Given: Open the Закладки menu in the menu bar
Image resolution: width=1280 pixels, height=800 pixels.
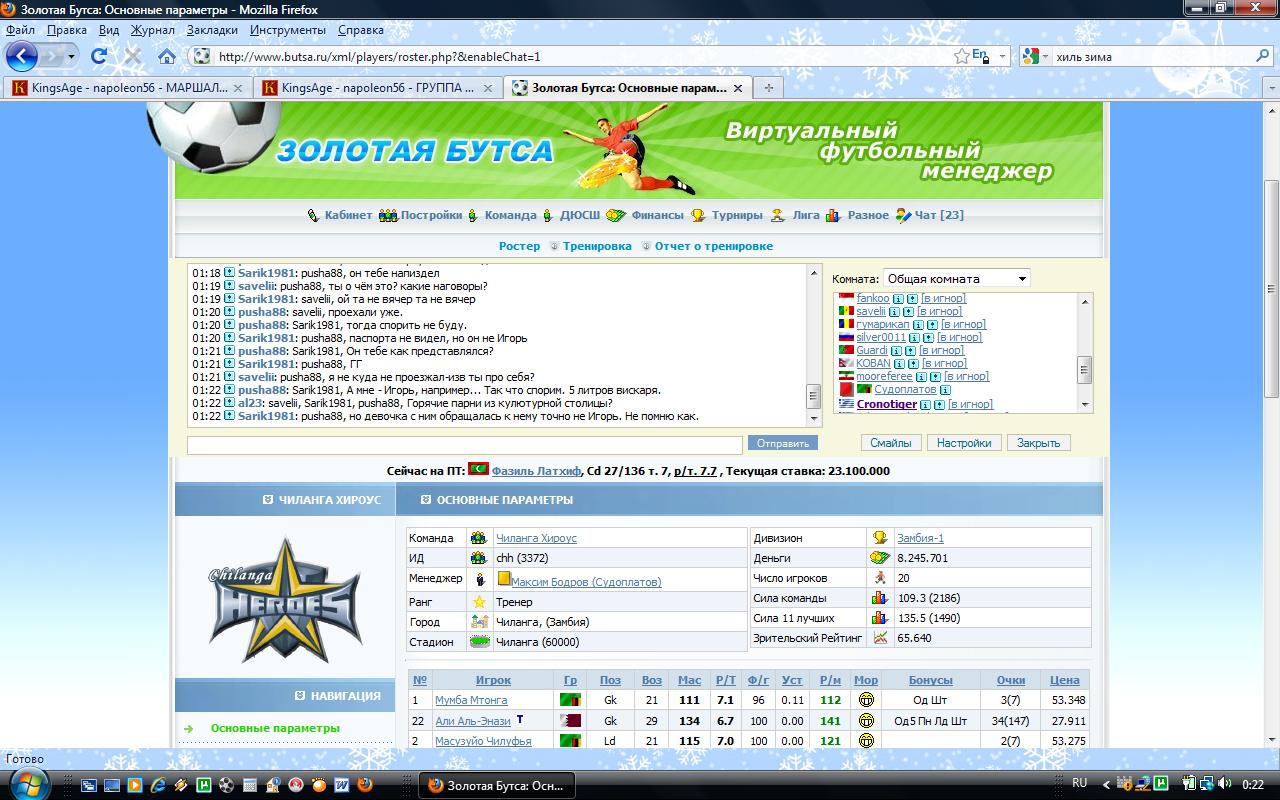Looking at the screenshot, I should (212, 30).
